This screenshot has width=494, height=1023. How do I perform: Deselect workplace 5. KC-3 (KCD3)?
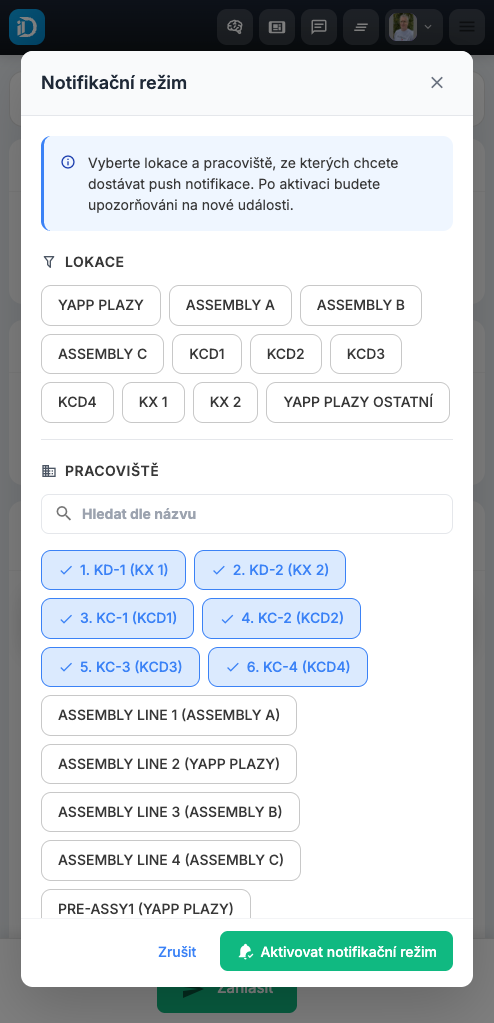point(120,667)
